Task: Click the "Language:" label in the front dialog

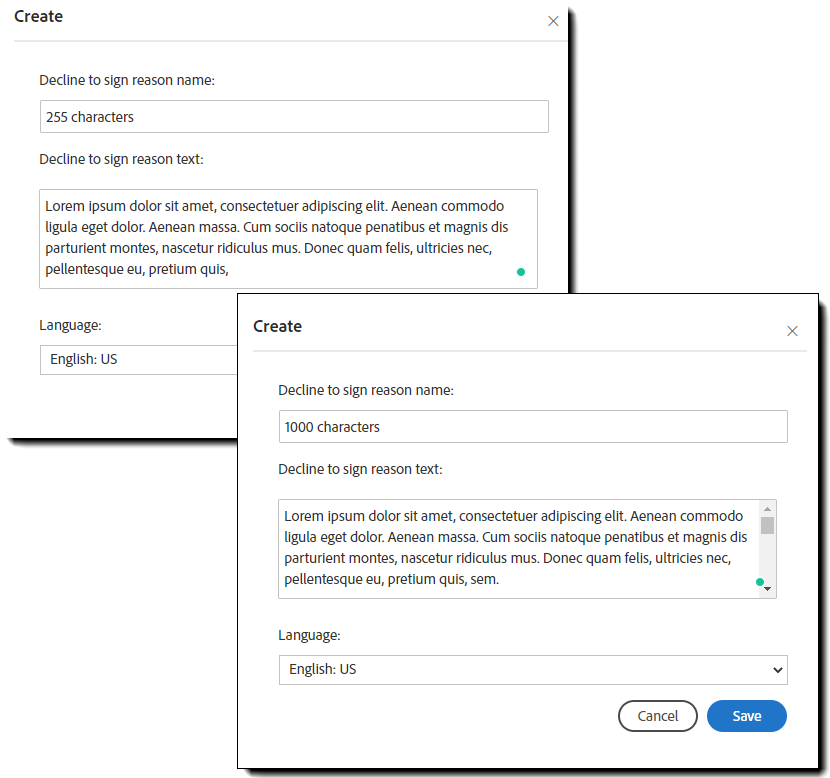Action: click(x=309, y=635)
